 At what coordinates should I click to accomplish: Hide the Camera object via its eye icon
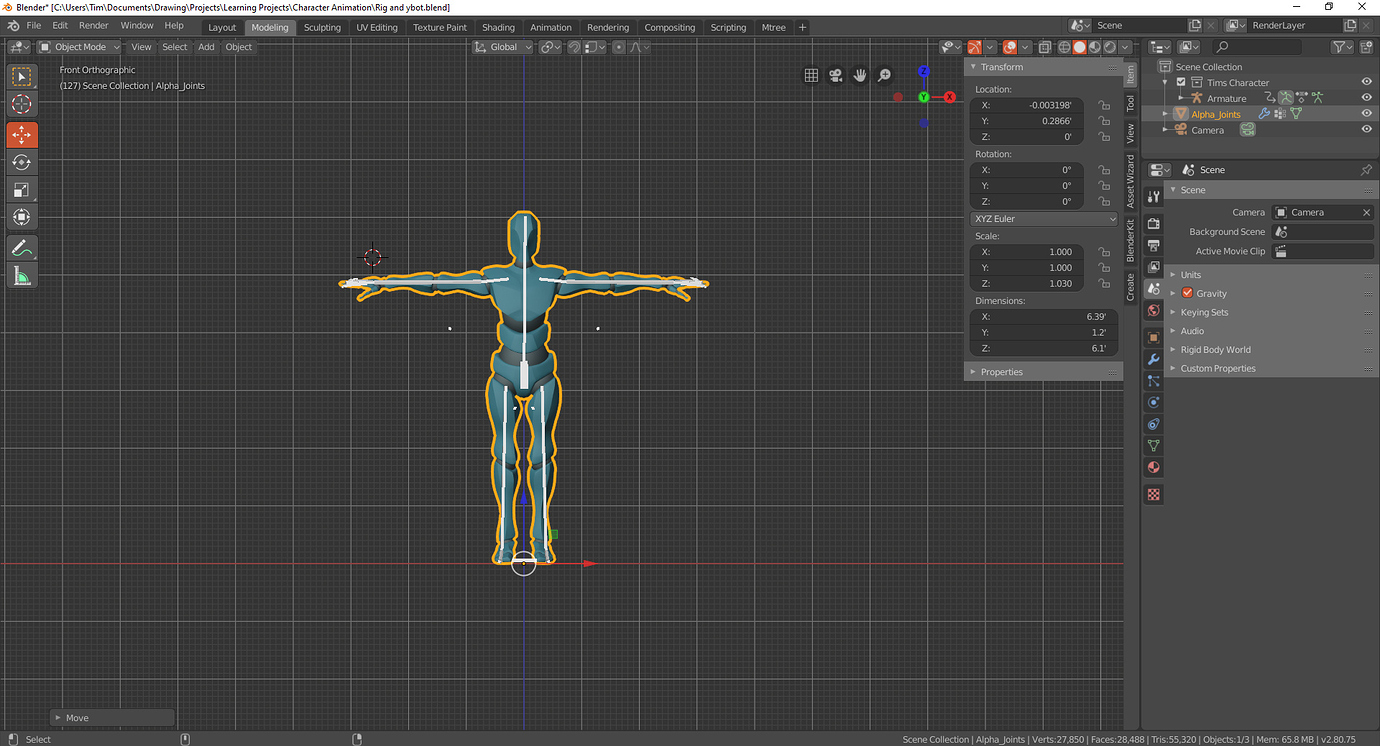pyautogui.click(x=1365, y=129)
